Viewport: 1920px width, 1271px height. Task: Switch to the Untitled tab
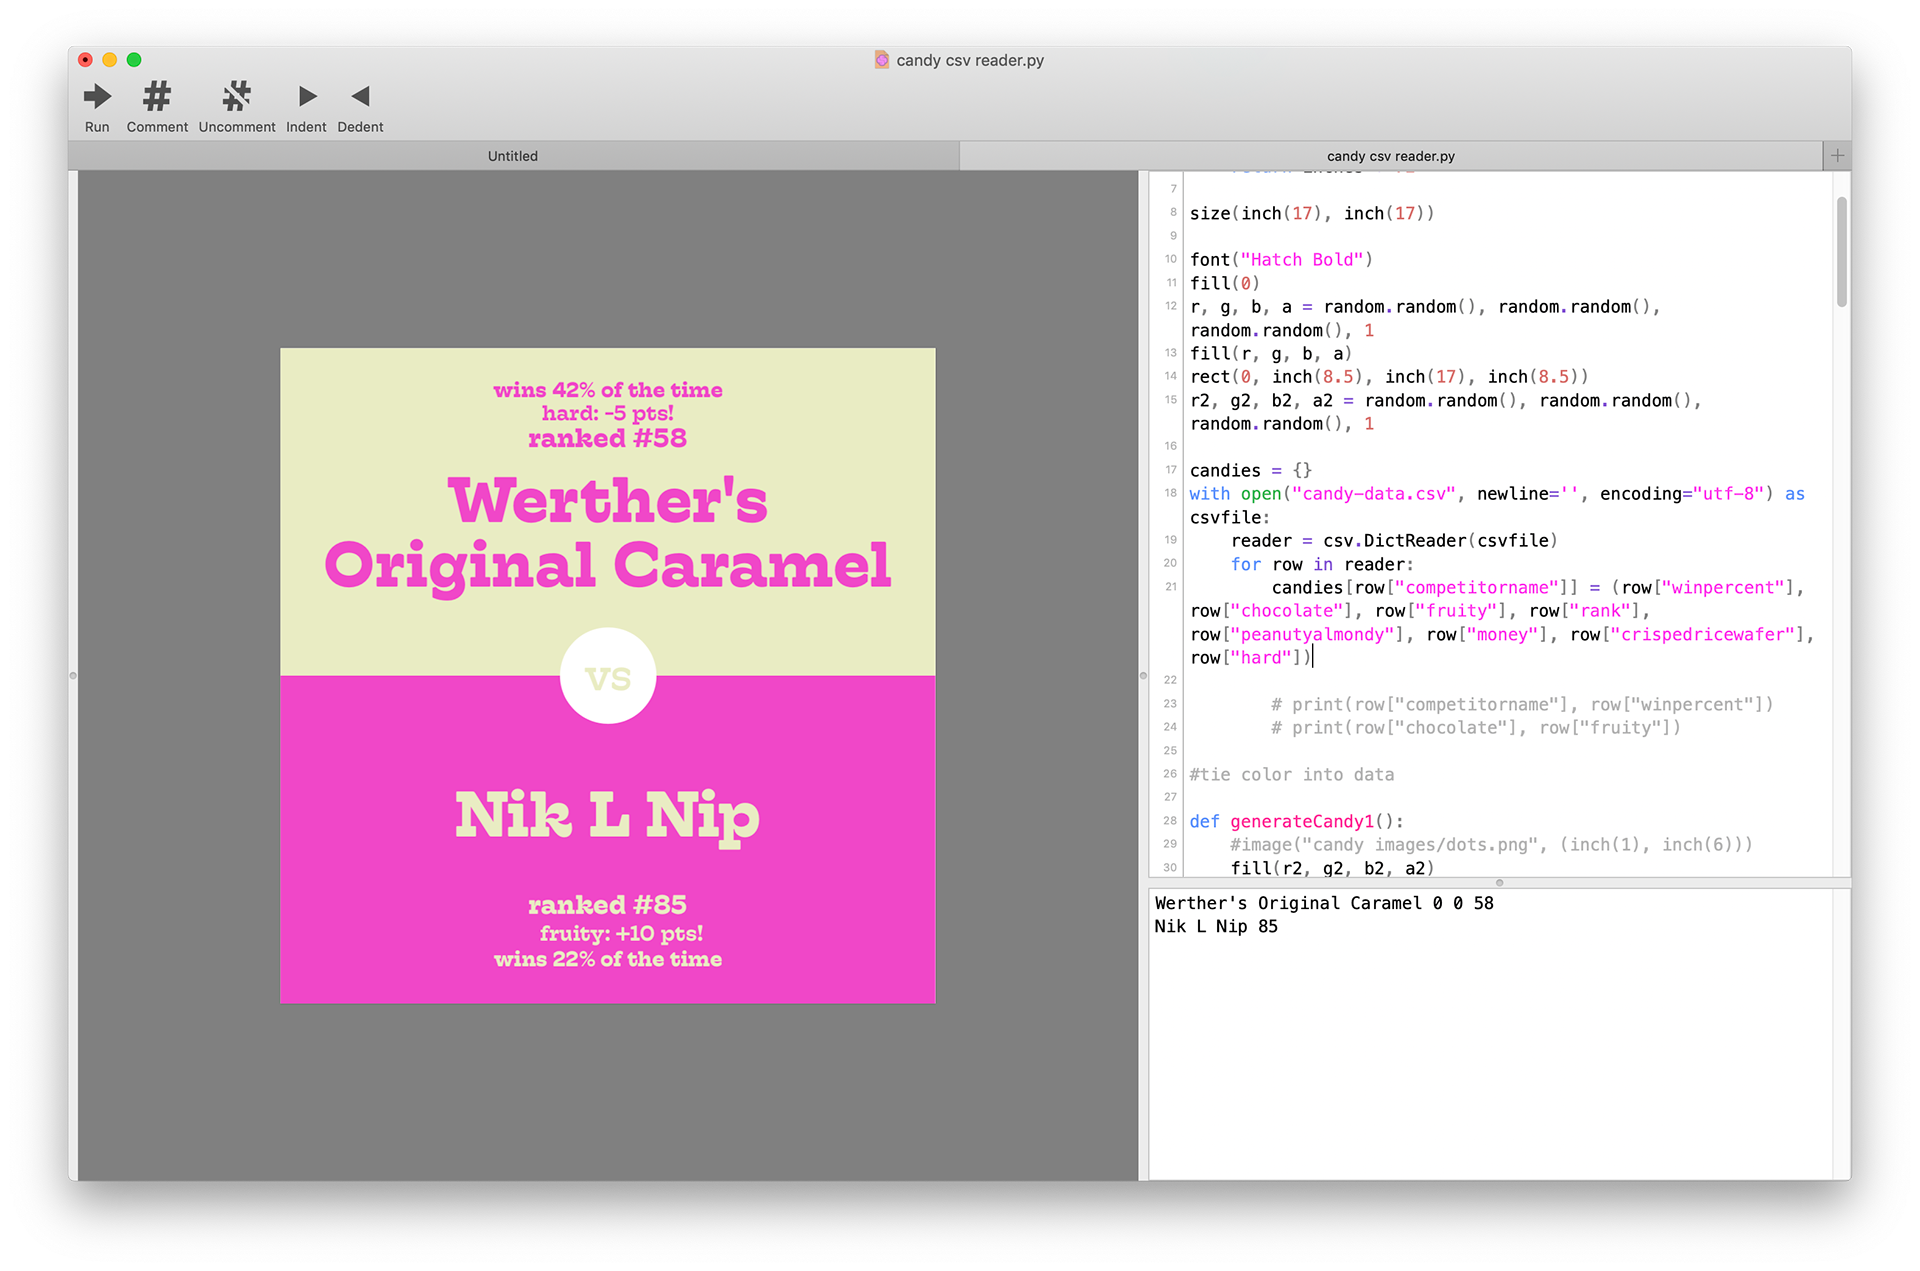(x=513, y=156)
